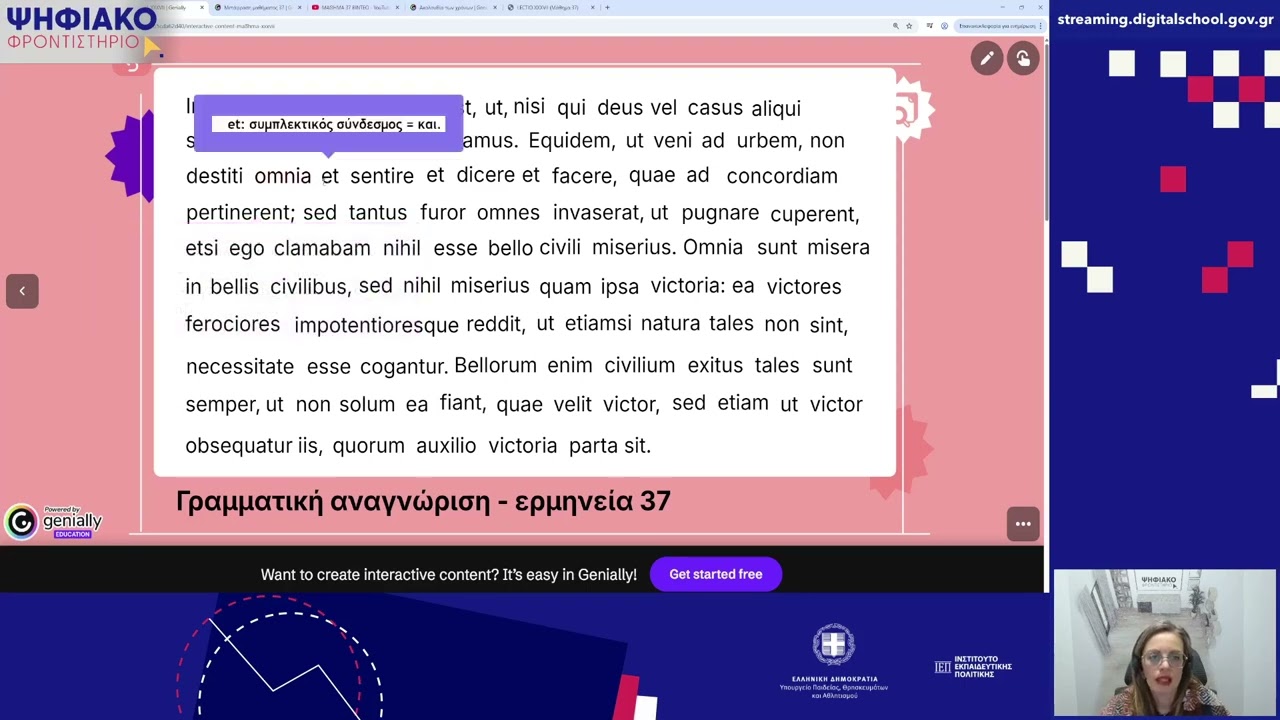Click Get started free button
The image size is (1280, 720).
[x=716, y=574]
